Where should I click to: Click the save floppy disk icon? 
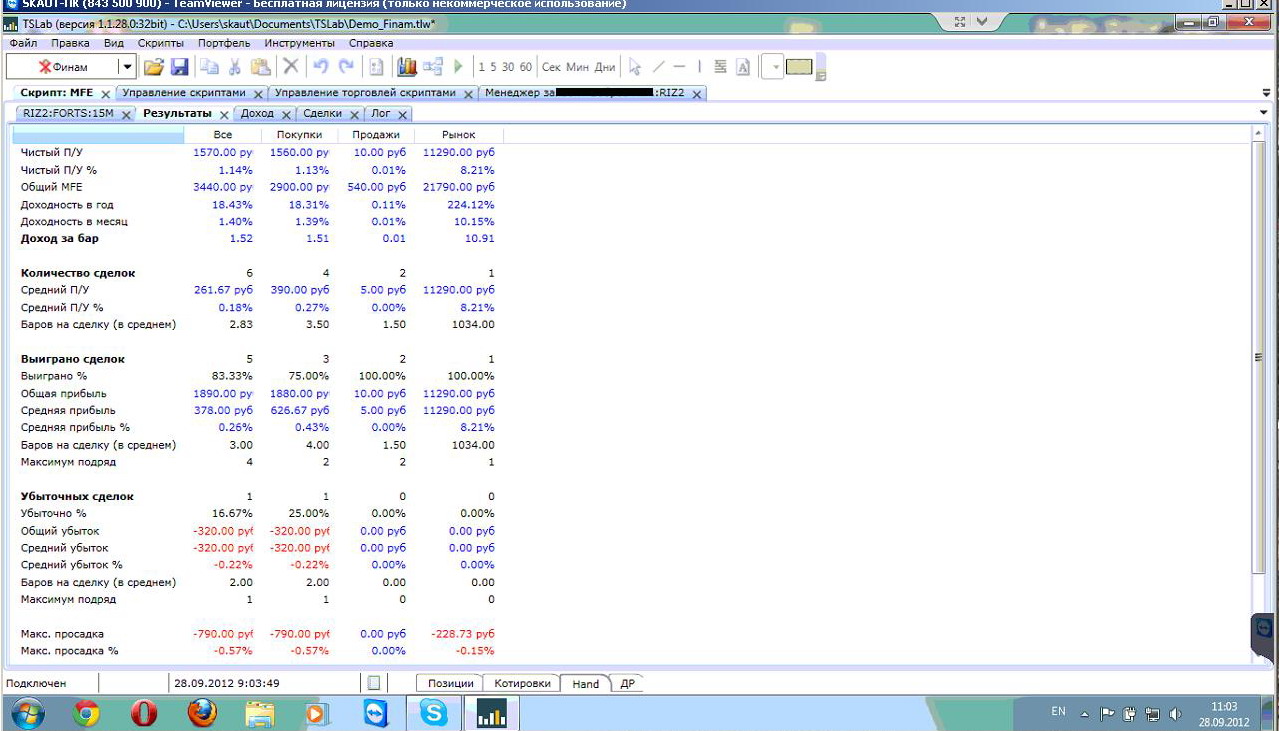point(179,67)
